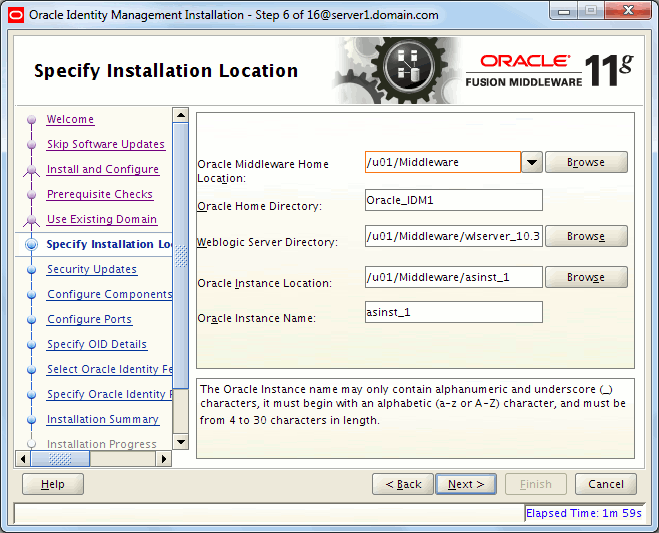Click the horizontal scrollbar thumb
Viewport: 659px width, 533px height.
[61, 459]
